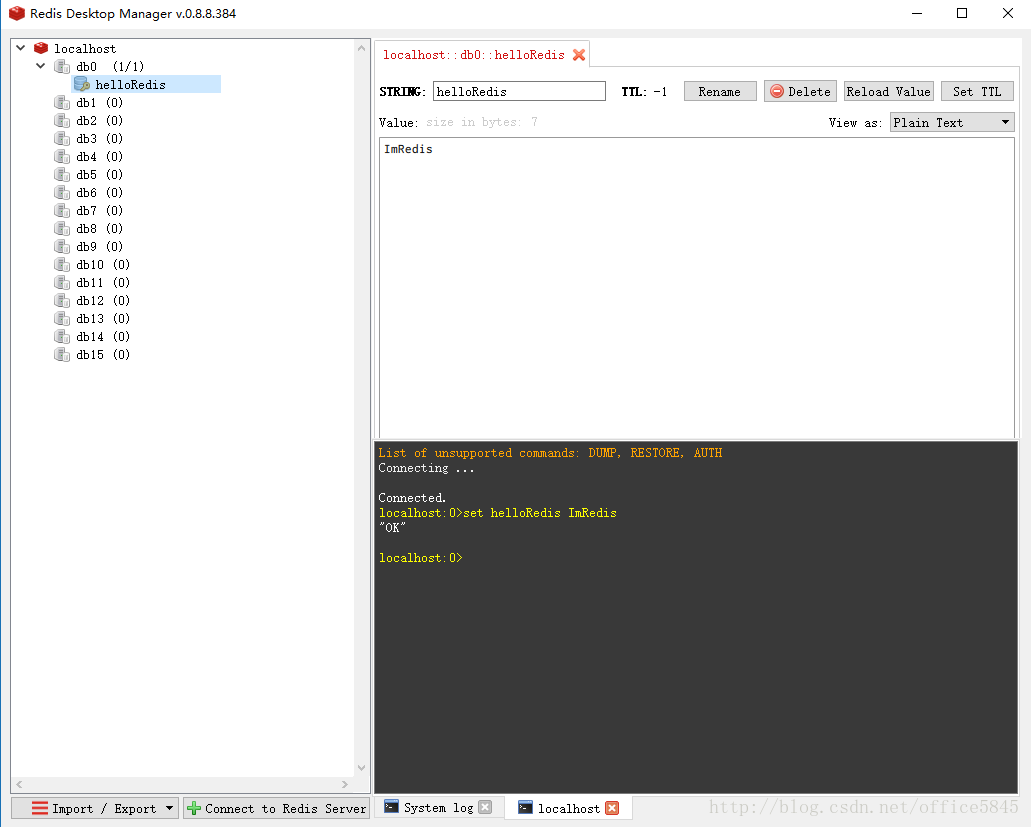
Task: Minimize the Redis Desktop Manager window
Action: coord(917,13)
